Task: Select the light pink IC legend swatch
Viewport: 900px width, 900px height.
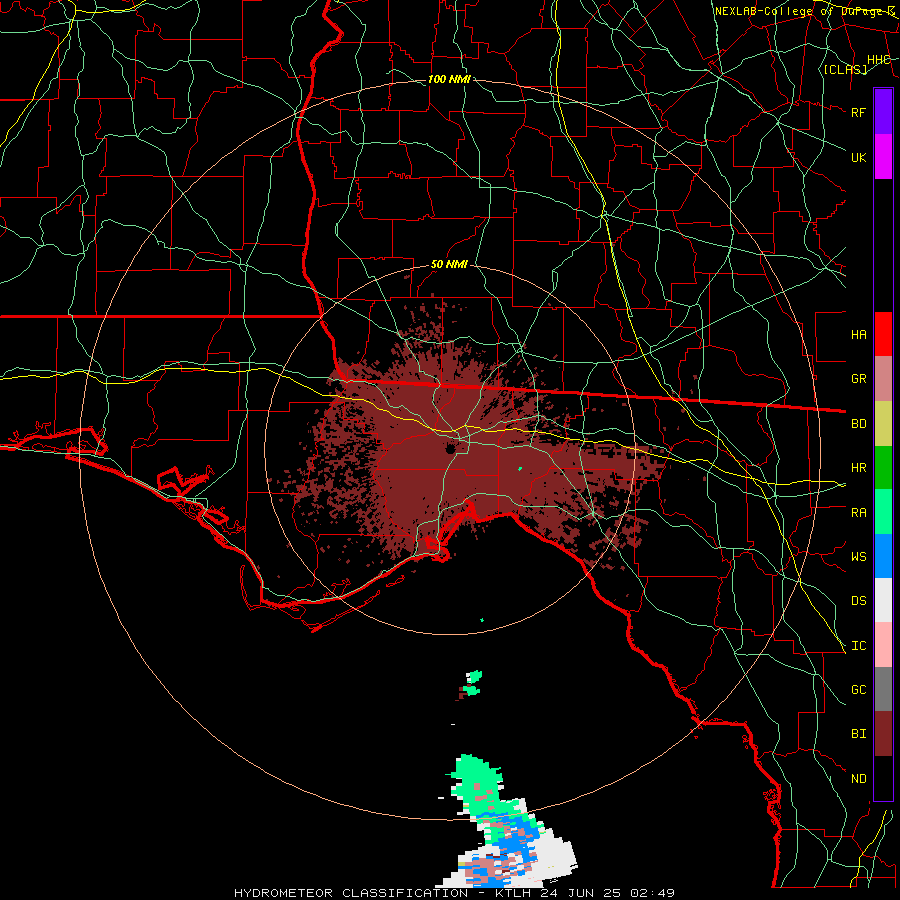Action: [883, 645]
